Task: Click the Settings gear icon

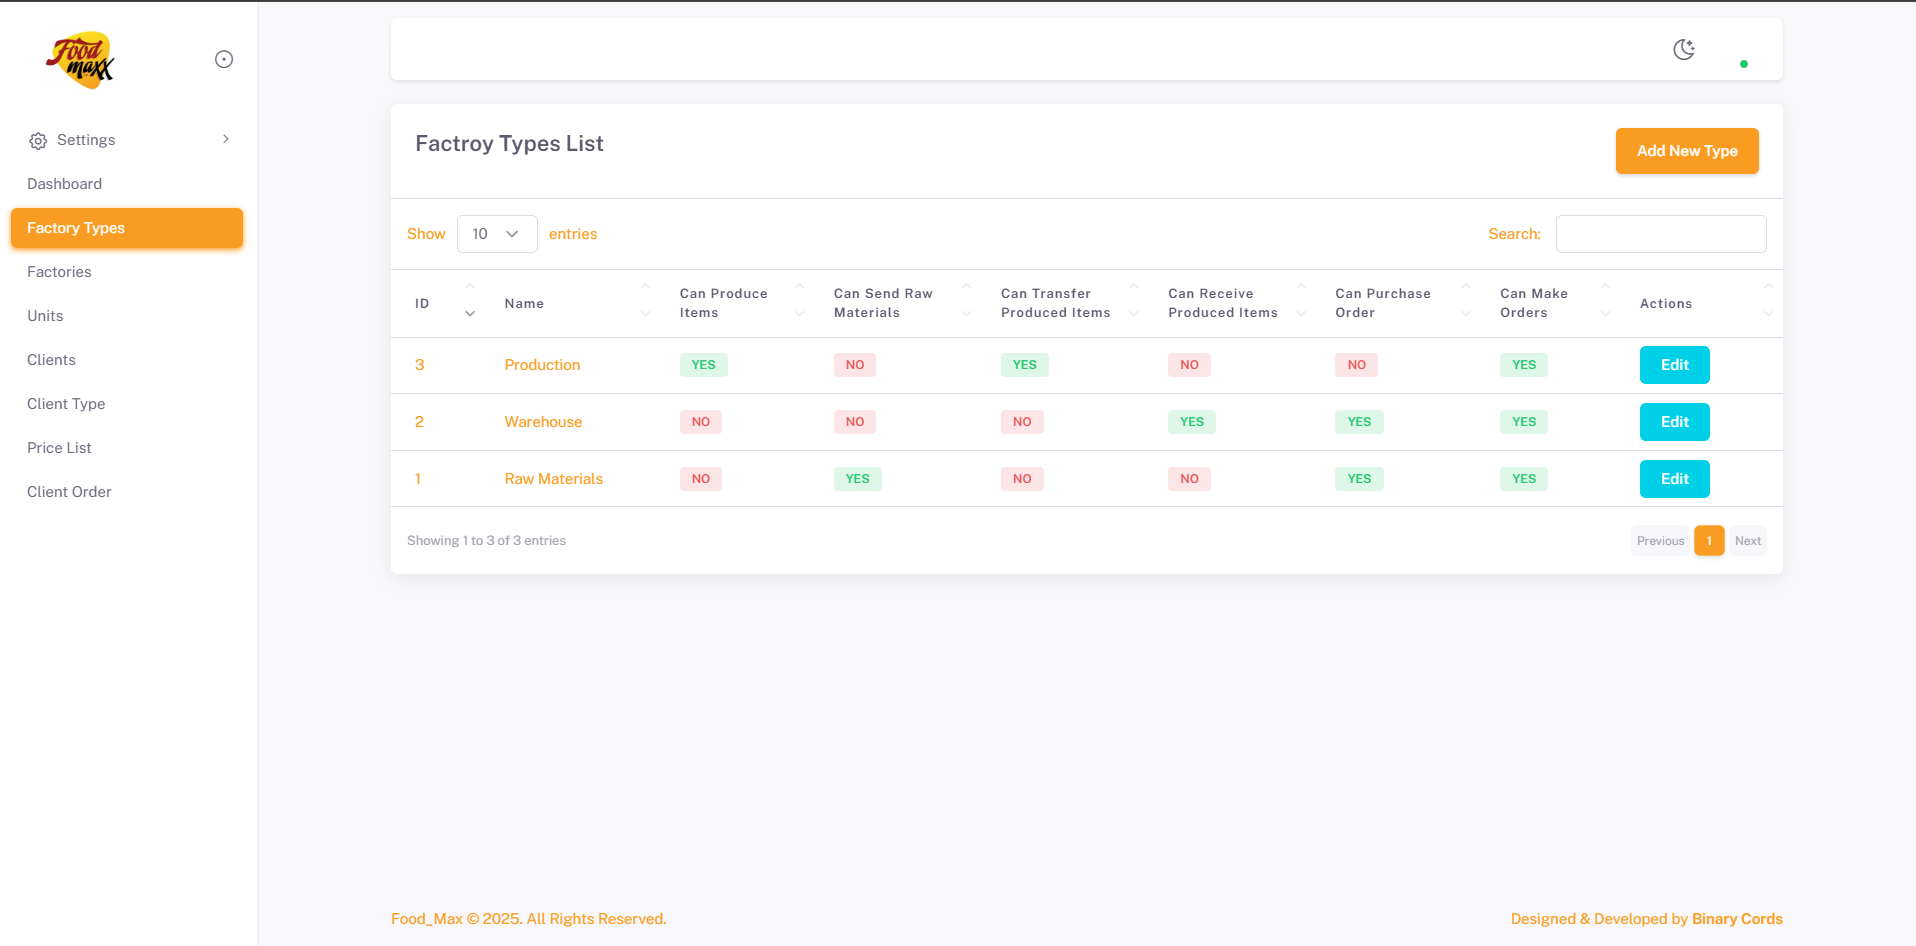Action: (x=38, y=141)
